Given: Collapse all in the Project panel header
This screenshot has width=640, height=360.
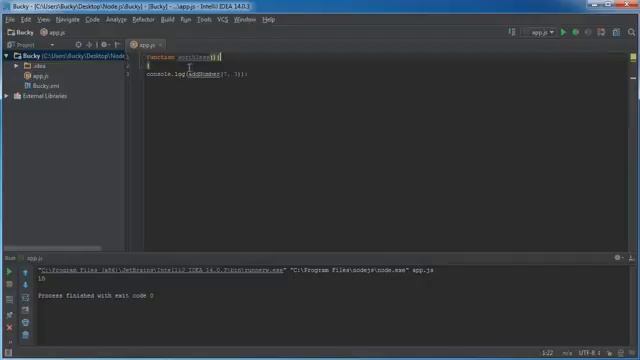Looking at the screenshot, I should pos(89,44).
